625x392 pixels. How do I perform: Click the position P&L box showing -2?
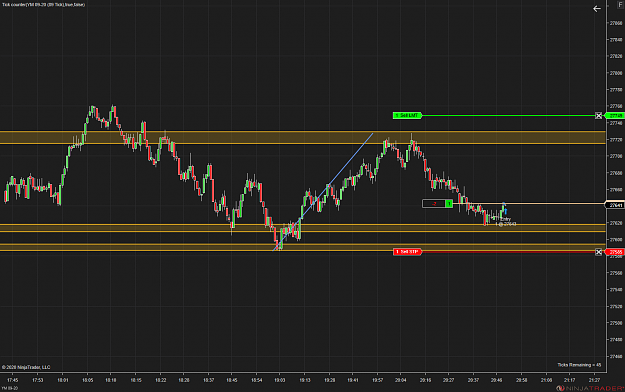tap(434, 204)
